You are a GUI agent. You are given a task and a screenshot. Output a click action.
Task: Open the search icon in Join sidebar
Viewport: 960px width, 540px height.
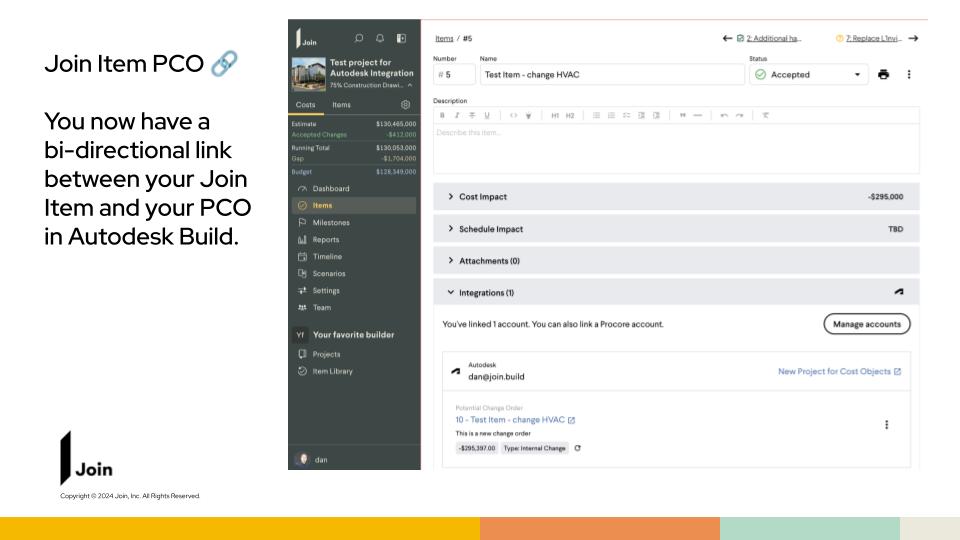pos(359,39)
